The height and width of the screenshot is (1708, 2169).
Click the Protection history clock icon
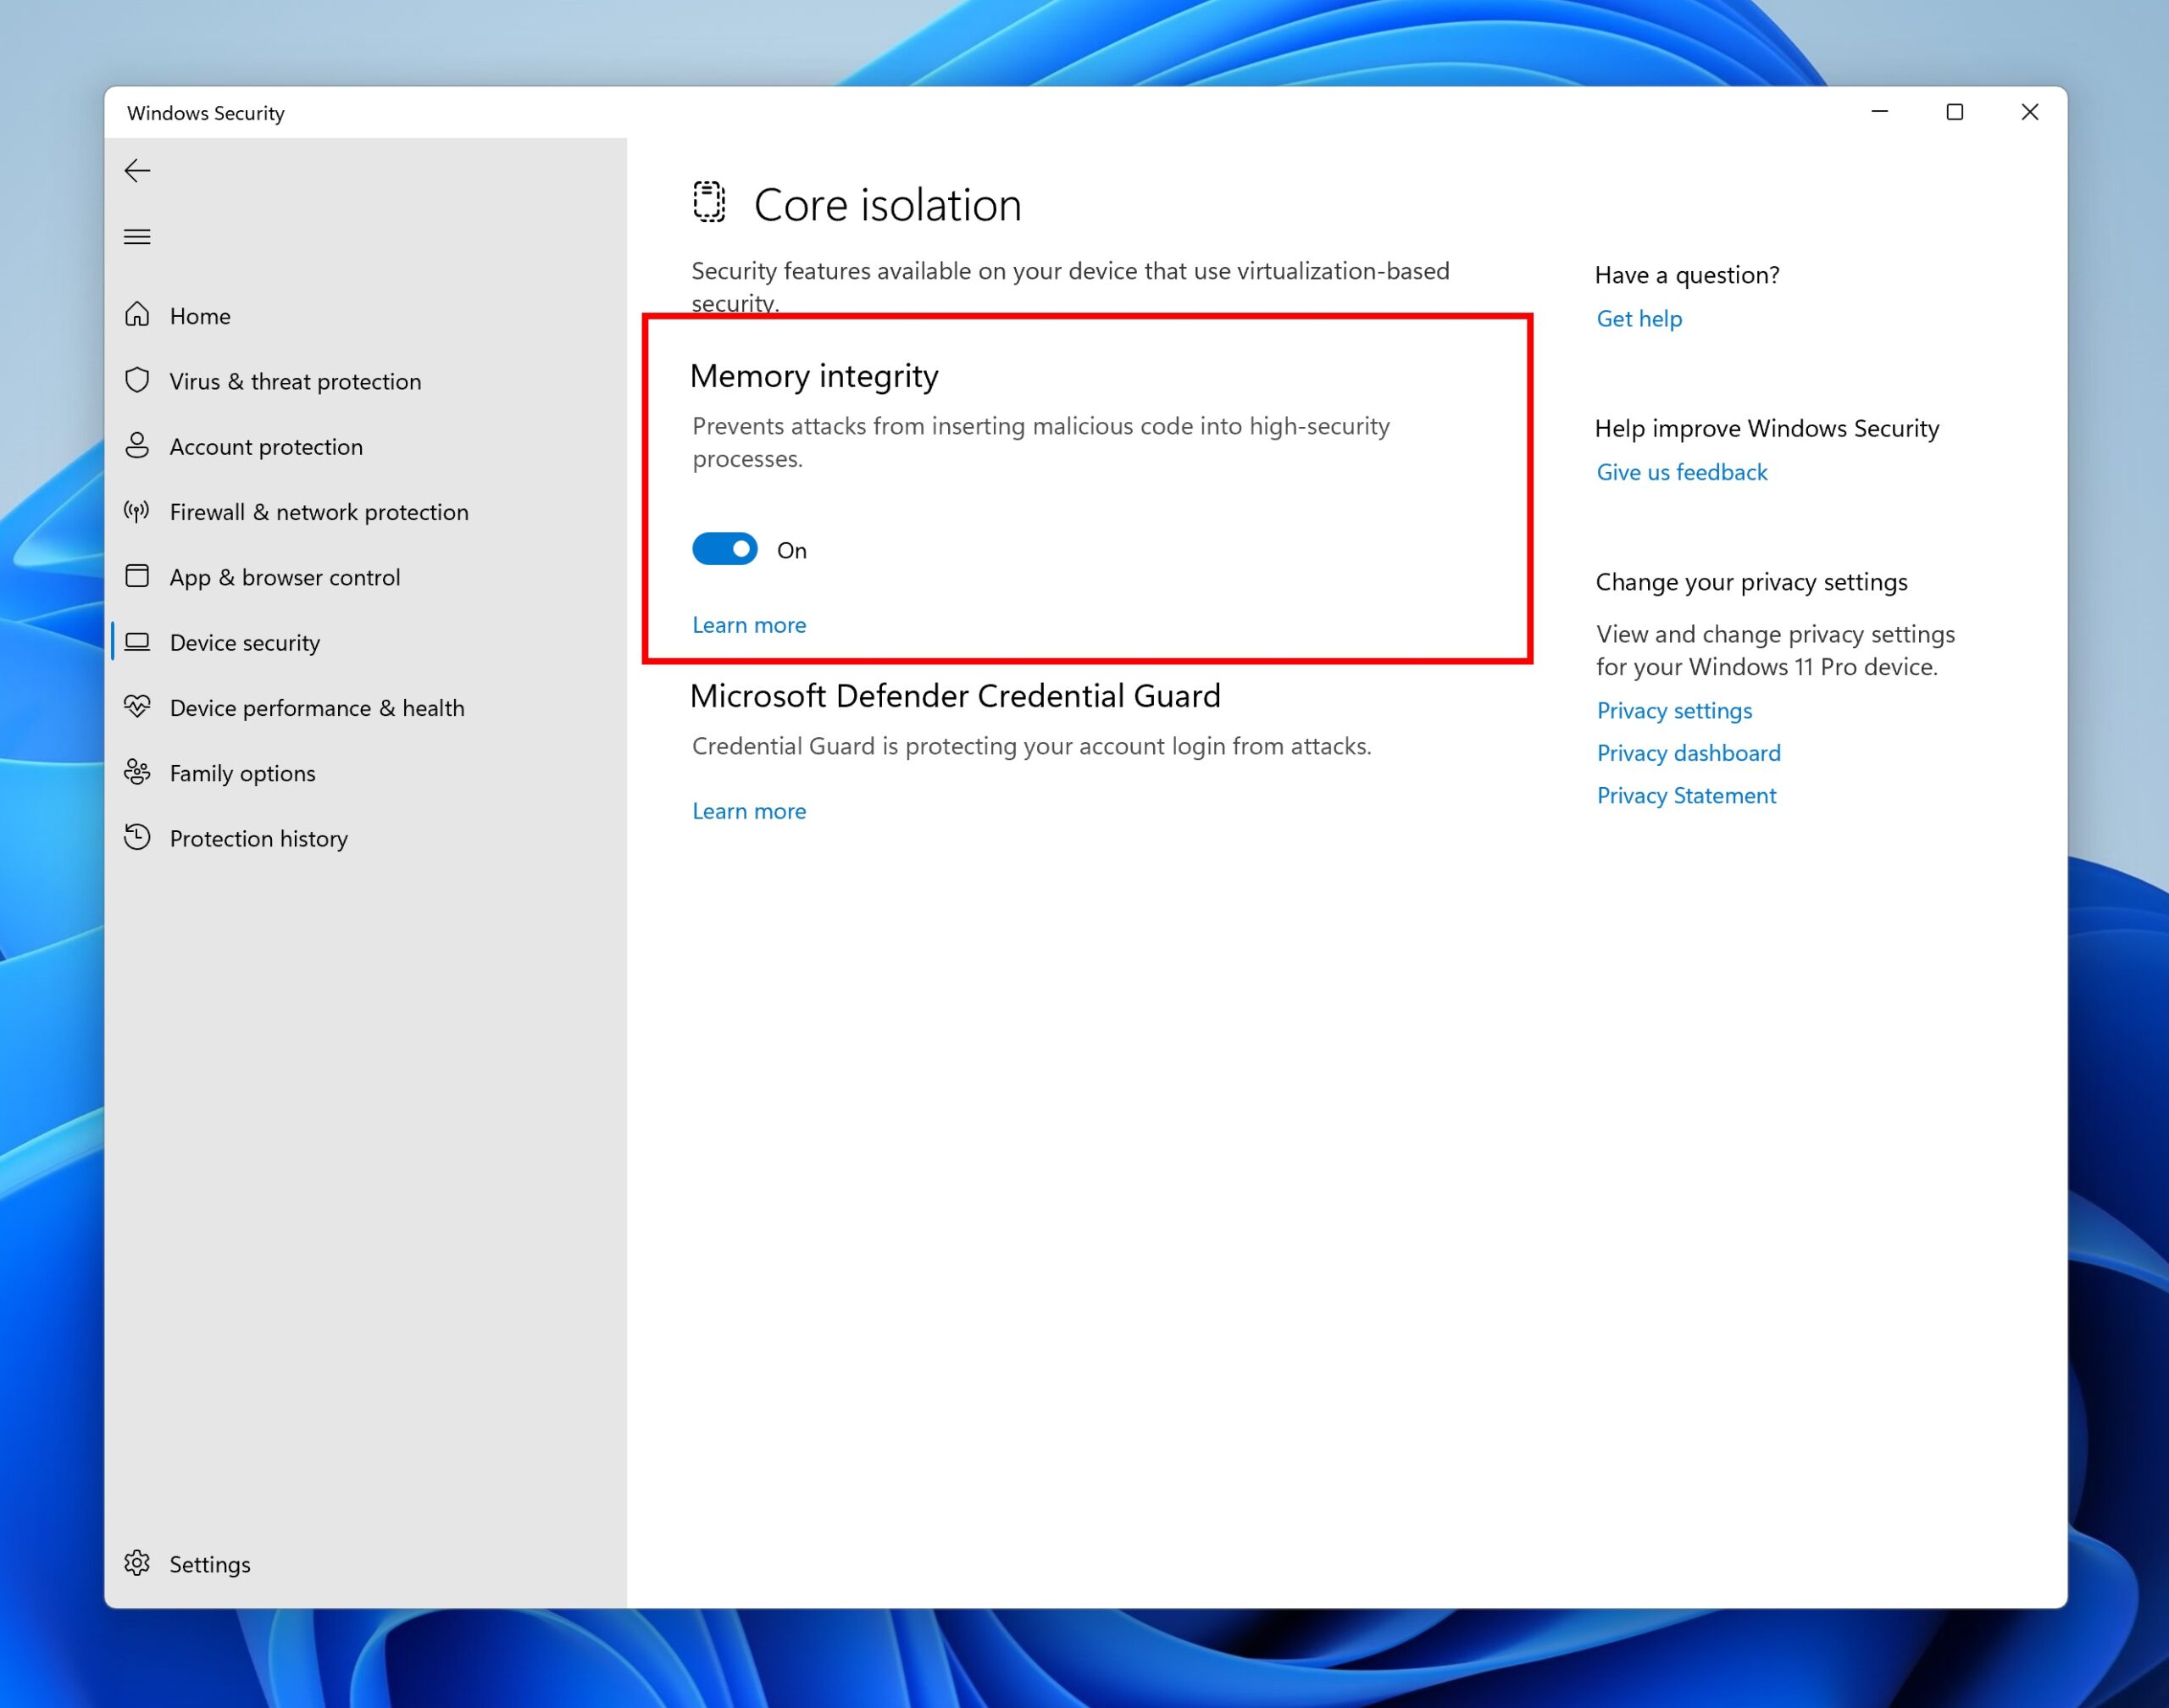138,837
